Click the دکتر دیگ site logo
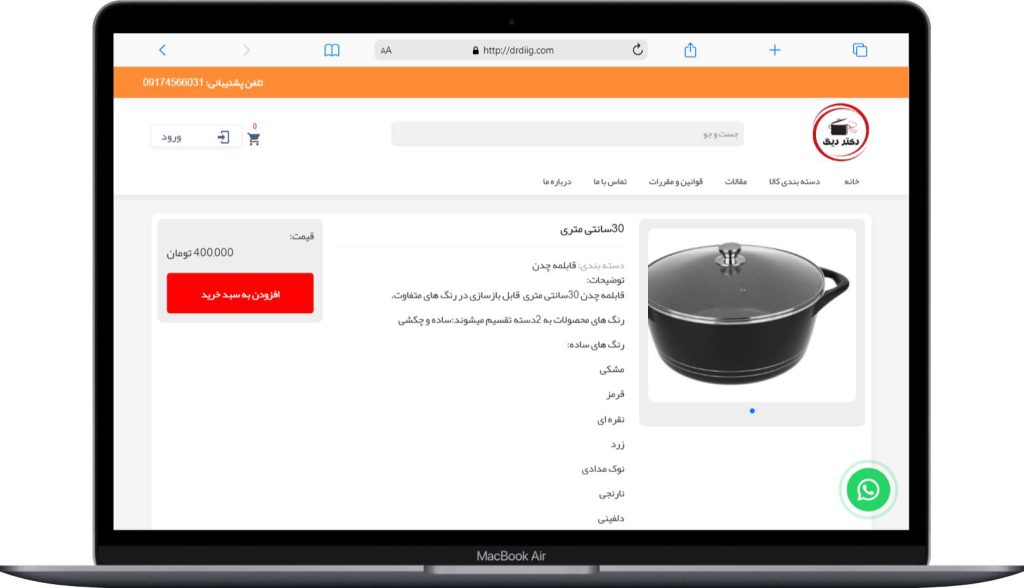 [840, 133]
